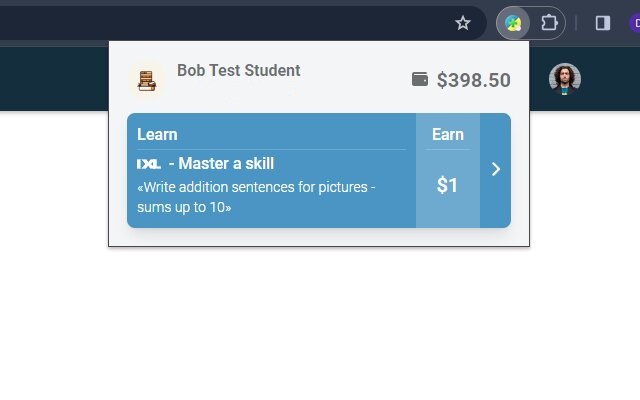Screen dimensions: 640x400
Task: Select the Bob Test Student name
Action: tap(238, 70)
